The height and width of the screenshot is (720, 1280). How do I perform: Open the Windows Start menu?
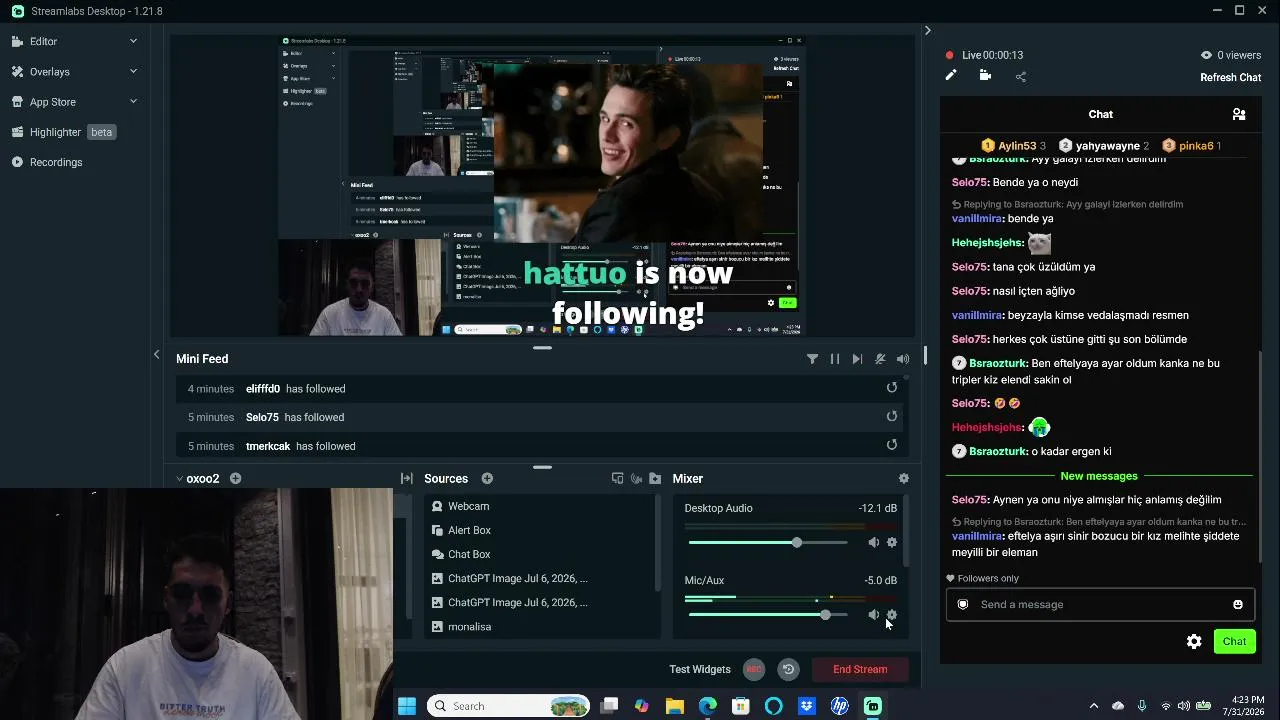tap(407, 706)
